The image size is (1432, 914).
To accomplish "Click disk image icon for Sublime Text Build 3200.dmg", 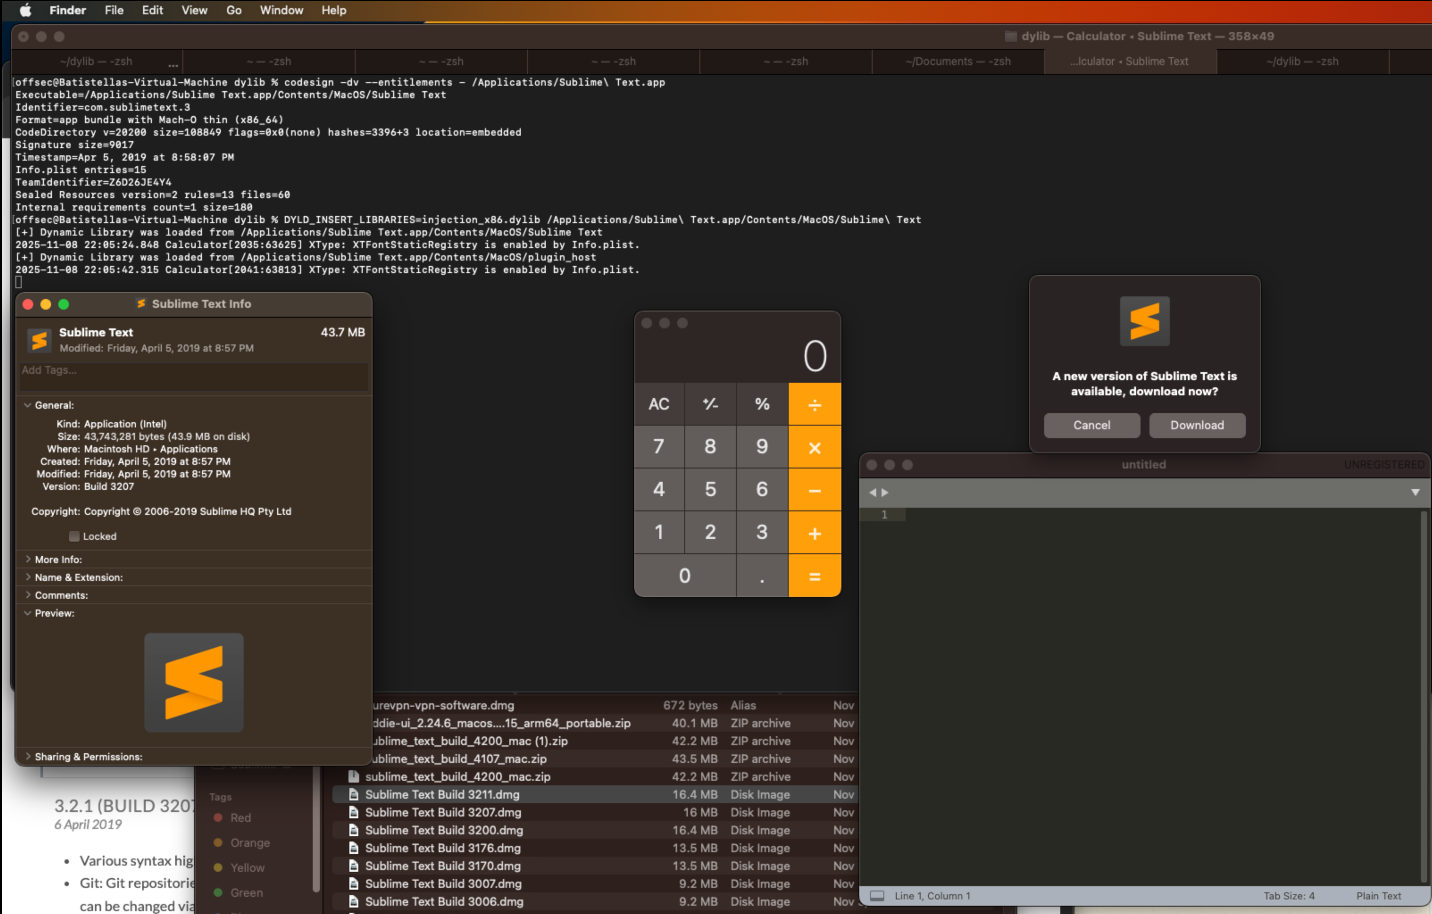I will pos(353,830).
